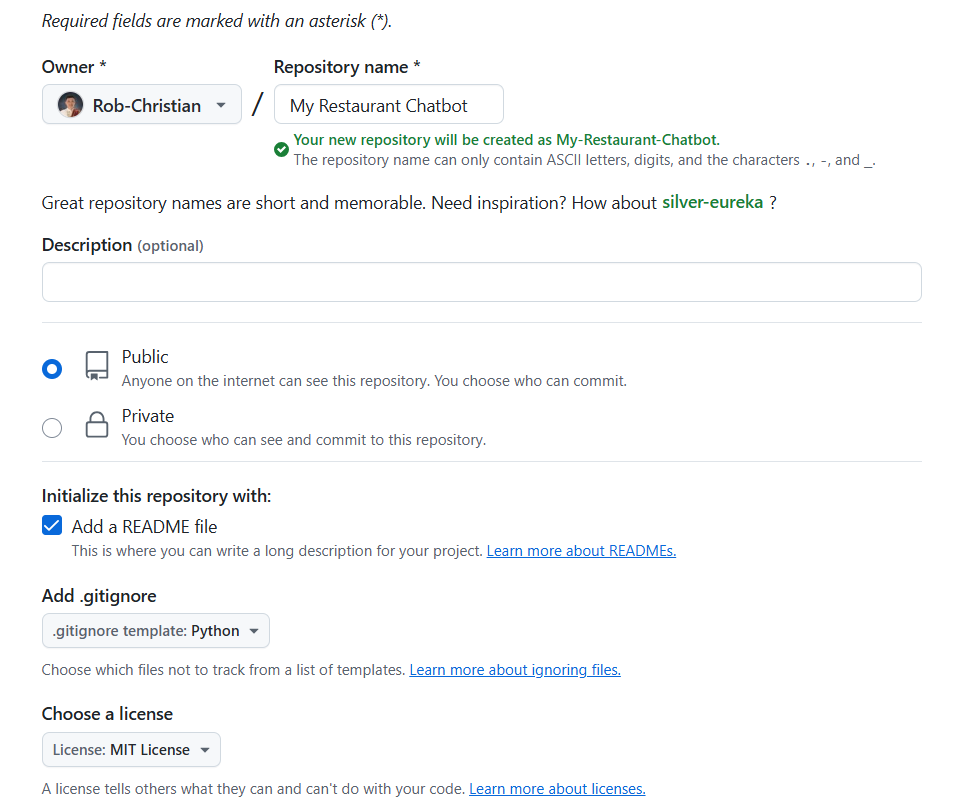Click the Description input field

pos(481,281)
